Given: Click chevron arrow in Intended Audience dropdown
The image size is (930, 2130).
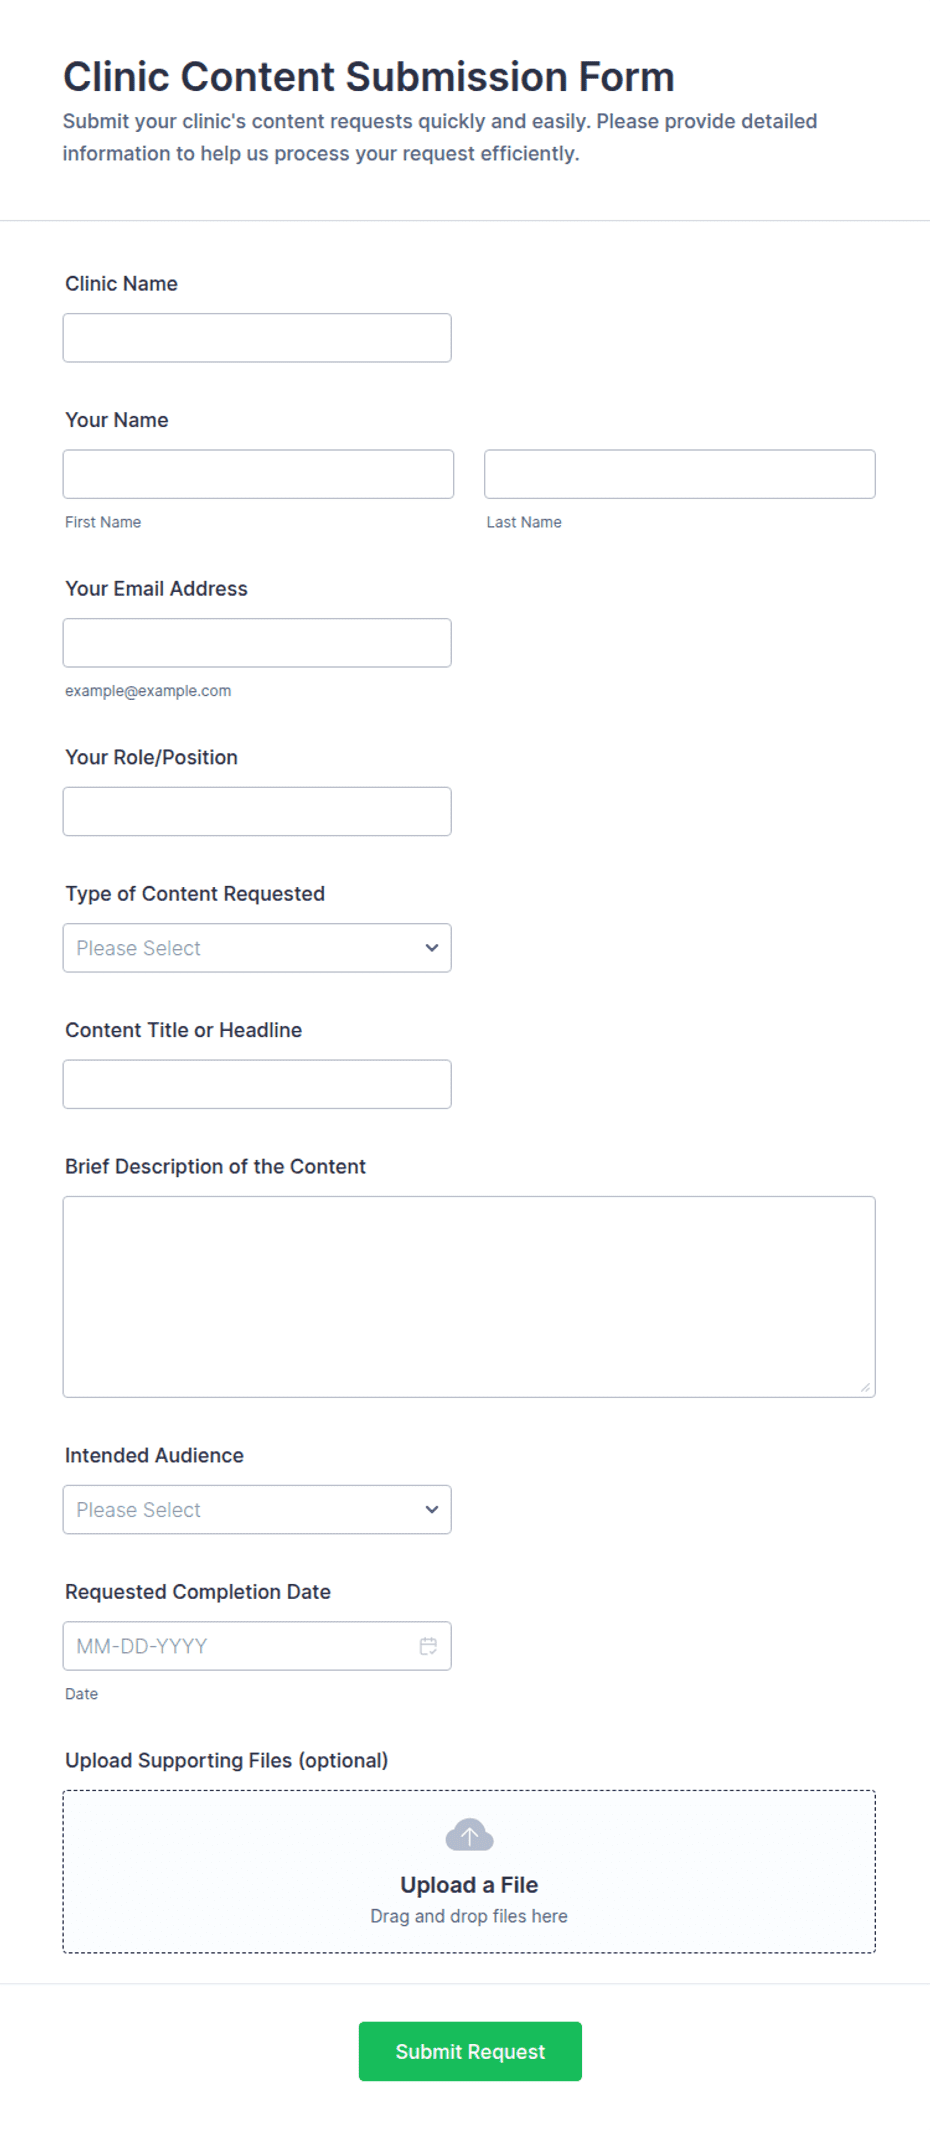Looking at the screenshot, I should pyautogui.click(x=432, y=1510).
